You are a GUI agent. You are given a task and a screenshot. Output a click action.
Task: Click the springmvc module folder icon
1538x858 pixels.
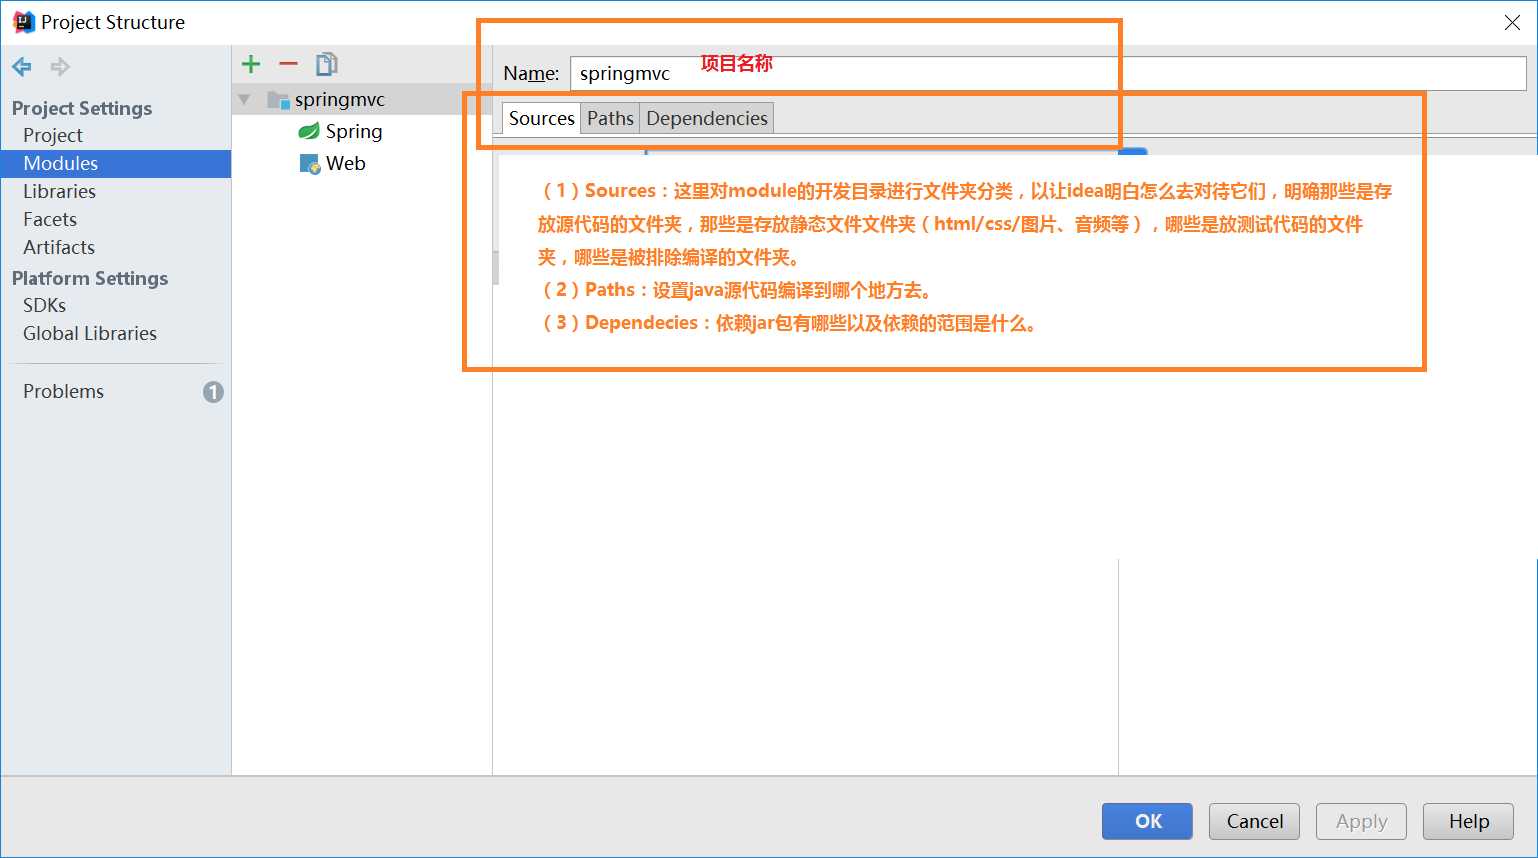coord(278,99)
